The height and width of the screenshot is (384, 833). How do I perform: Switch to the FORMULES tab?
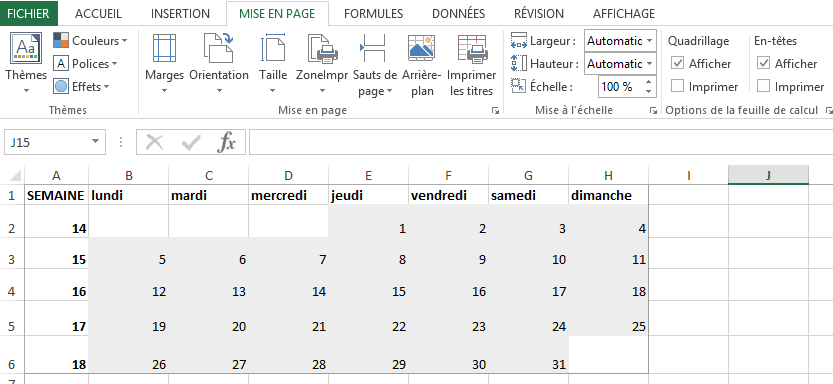[373, 14]
